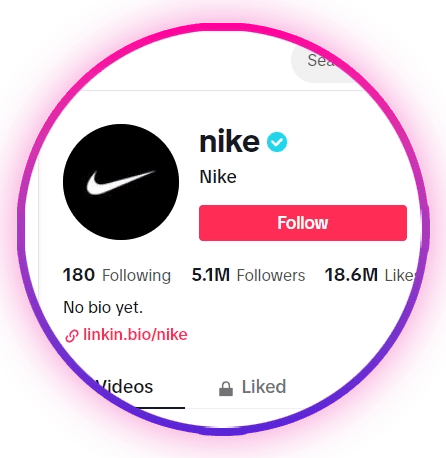The image size is (446, 458).
Task: Open the linkin.bio/nike link
Action: pyautogui.click(x=135, y=334)
